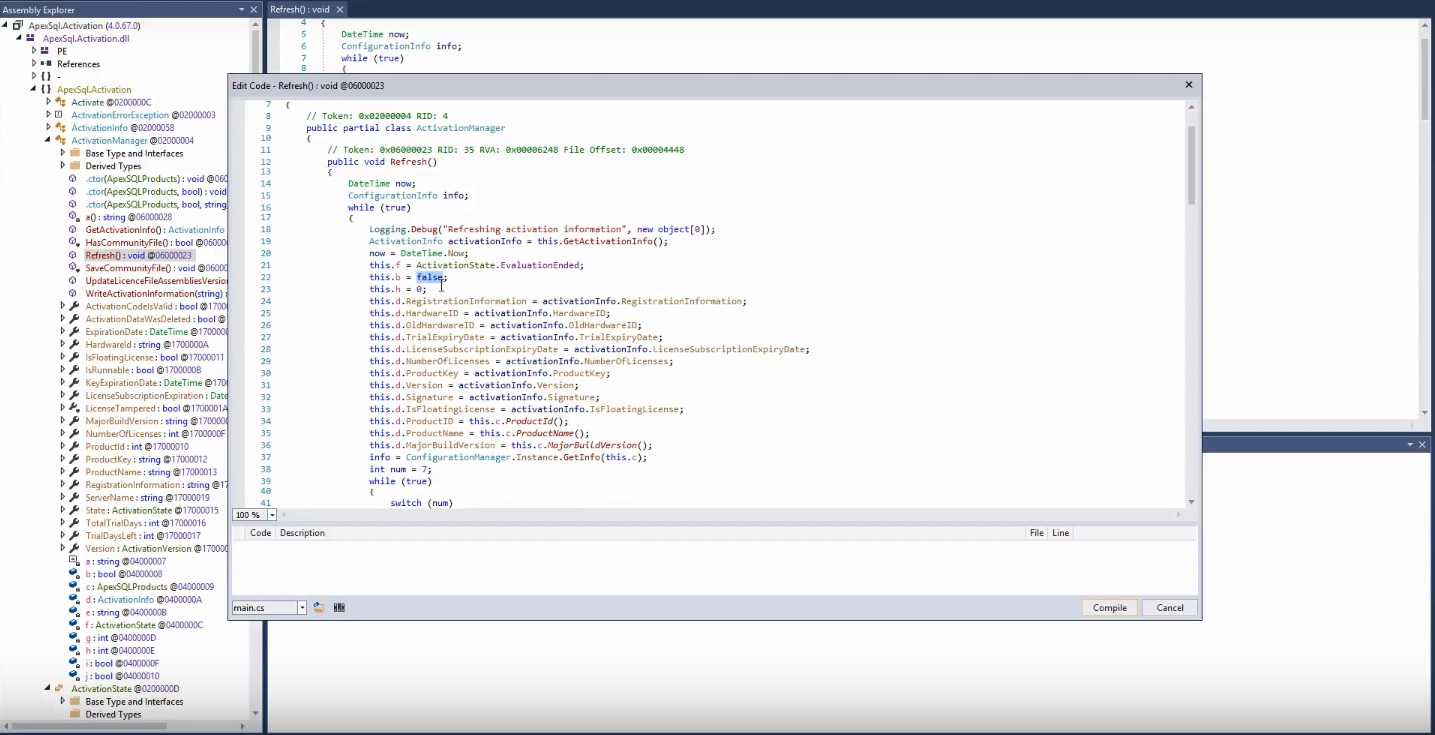Click the ActivationErrorException class icon
This screenshot has height=735, width=1435.
(x=60, y=115)
